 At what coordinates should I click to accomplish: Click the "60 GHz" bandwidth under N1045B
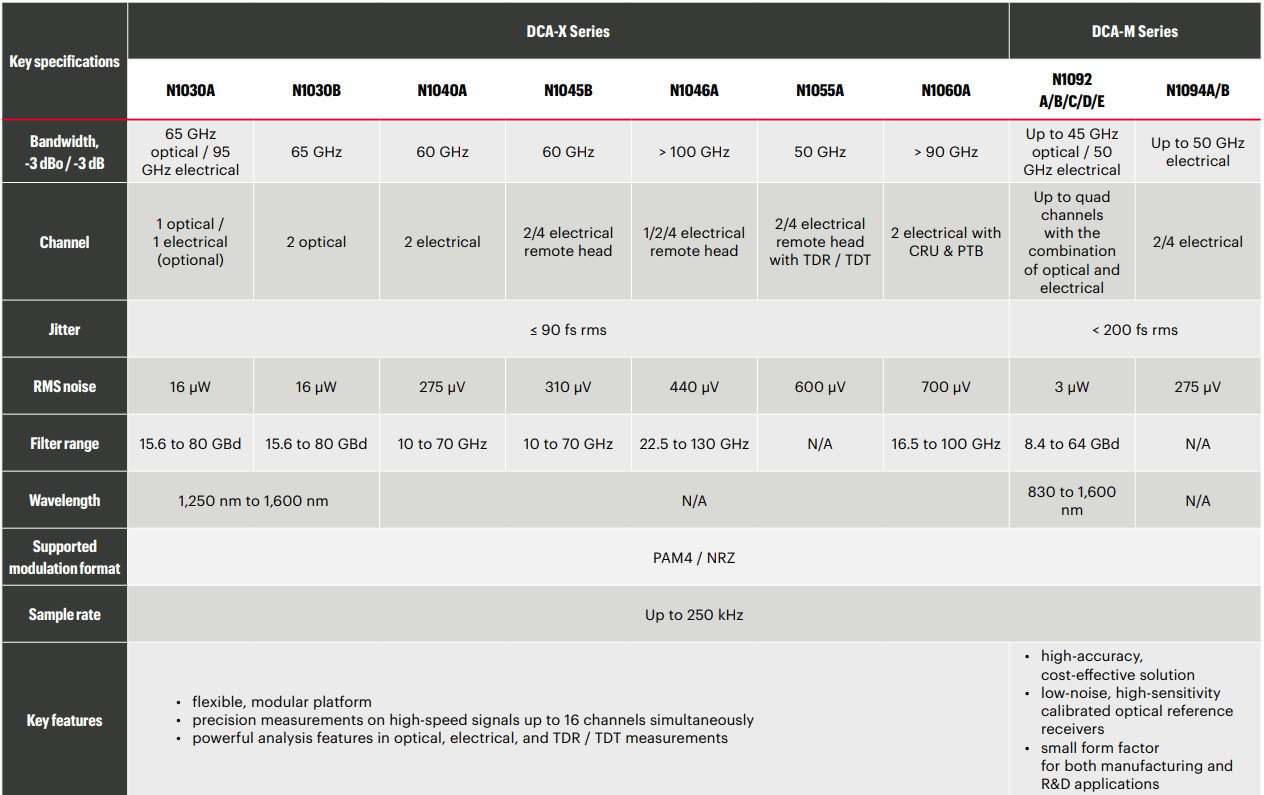(x=568, y=152)
